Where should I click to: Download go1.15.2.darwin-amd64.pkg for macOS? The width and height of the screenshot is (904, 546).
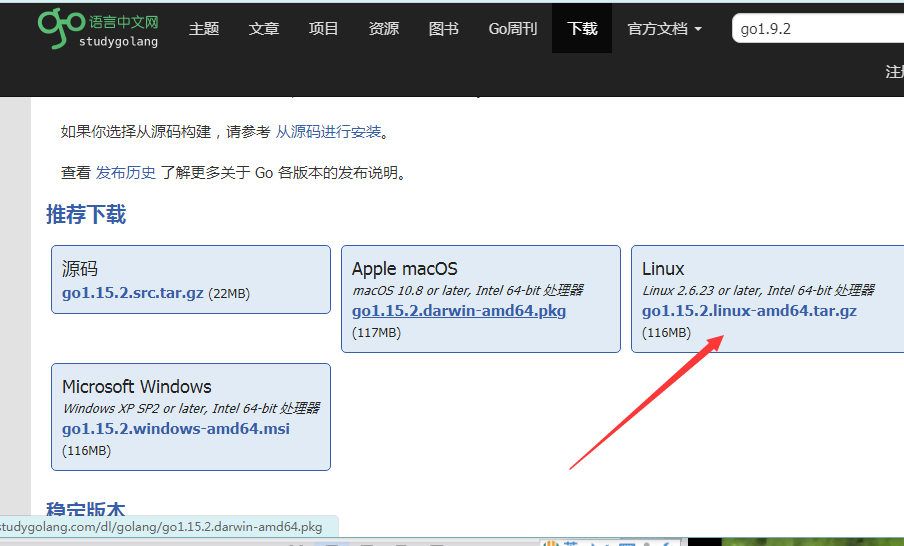(x=459, y=311)
